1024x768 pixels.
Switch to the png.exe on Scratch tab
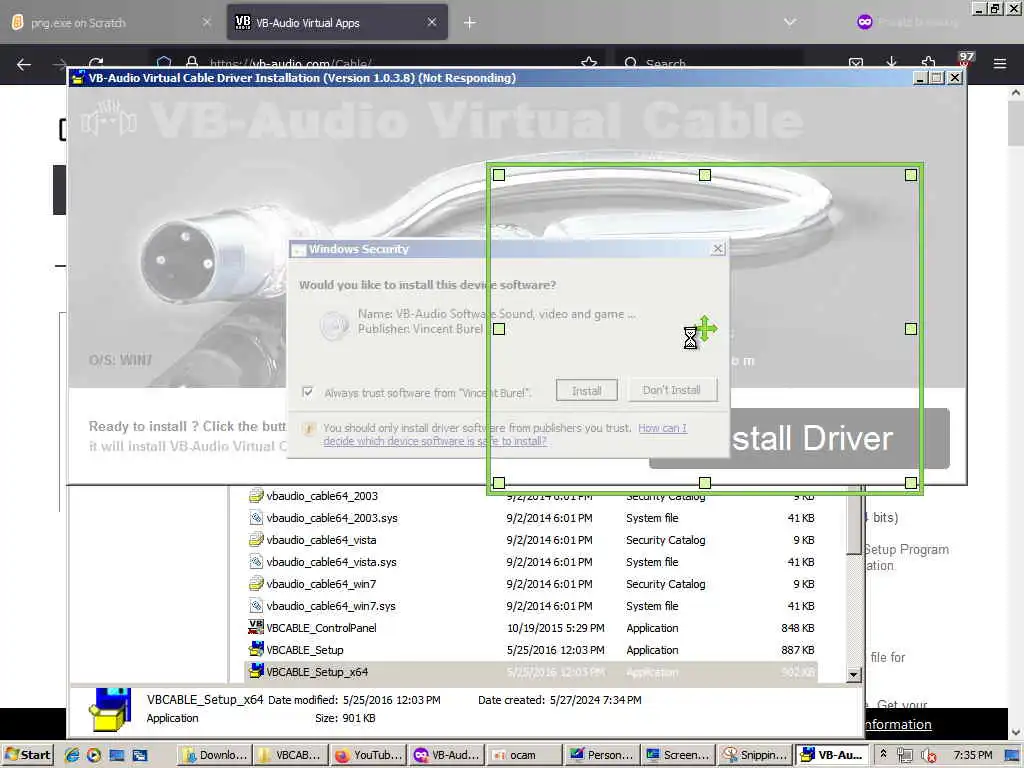point(113,23)
